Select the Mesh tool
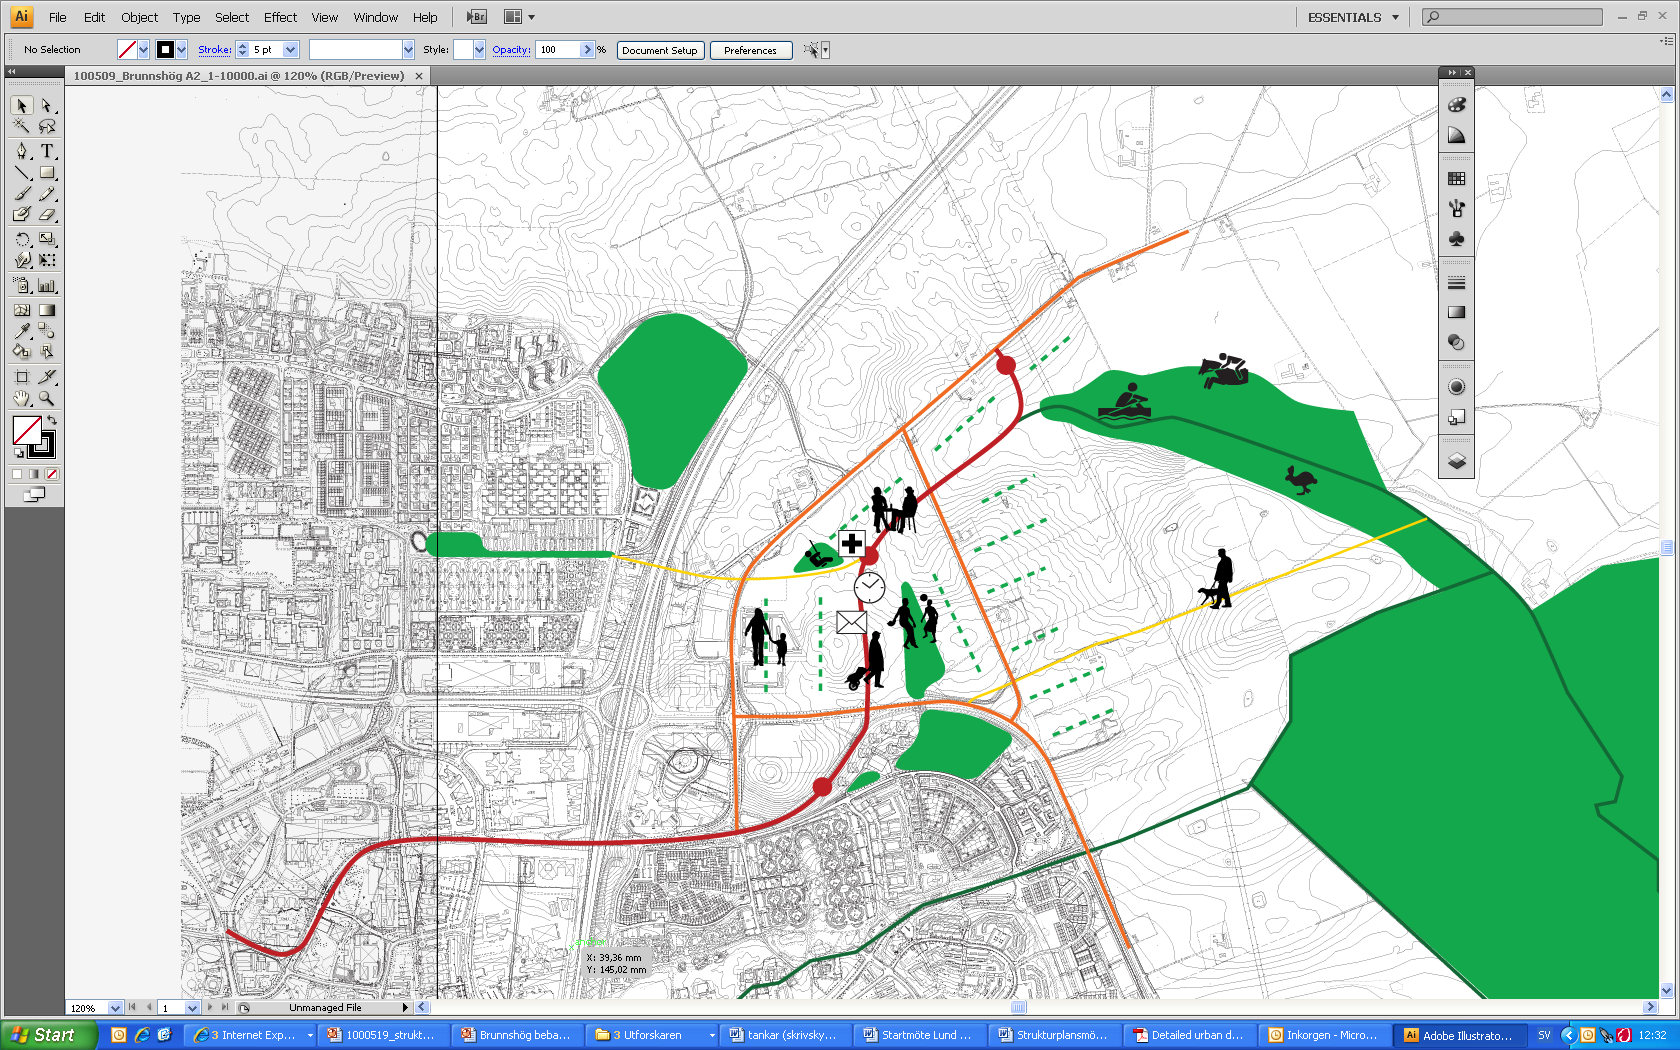1680x1050 pixels. [22, 310]
